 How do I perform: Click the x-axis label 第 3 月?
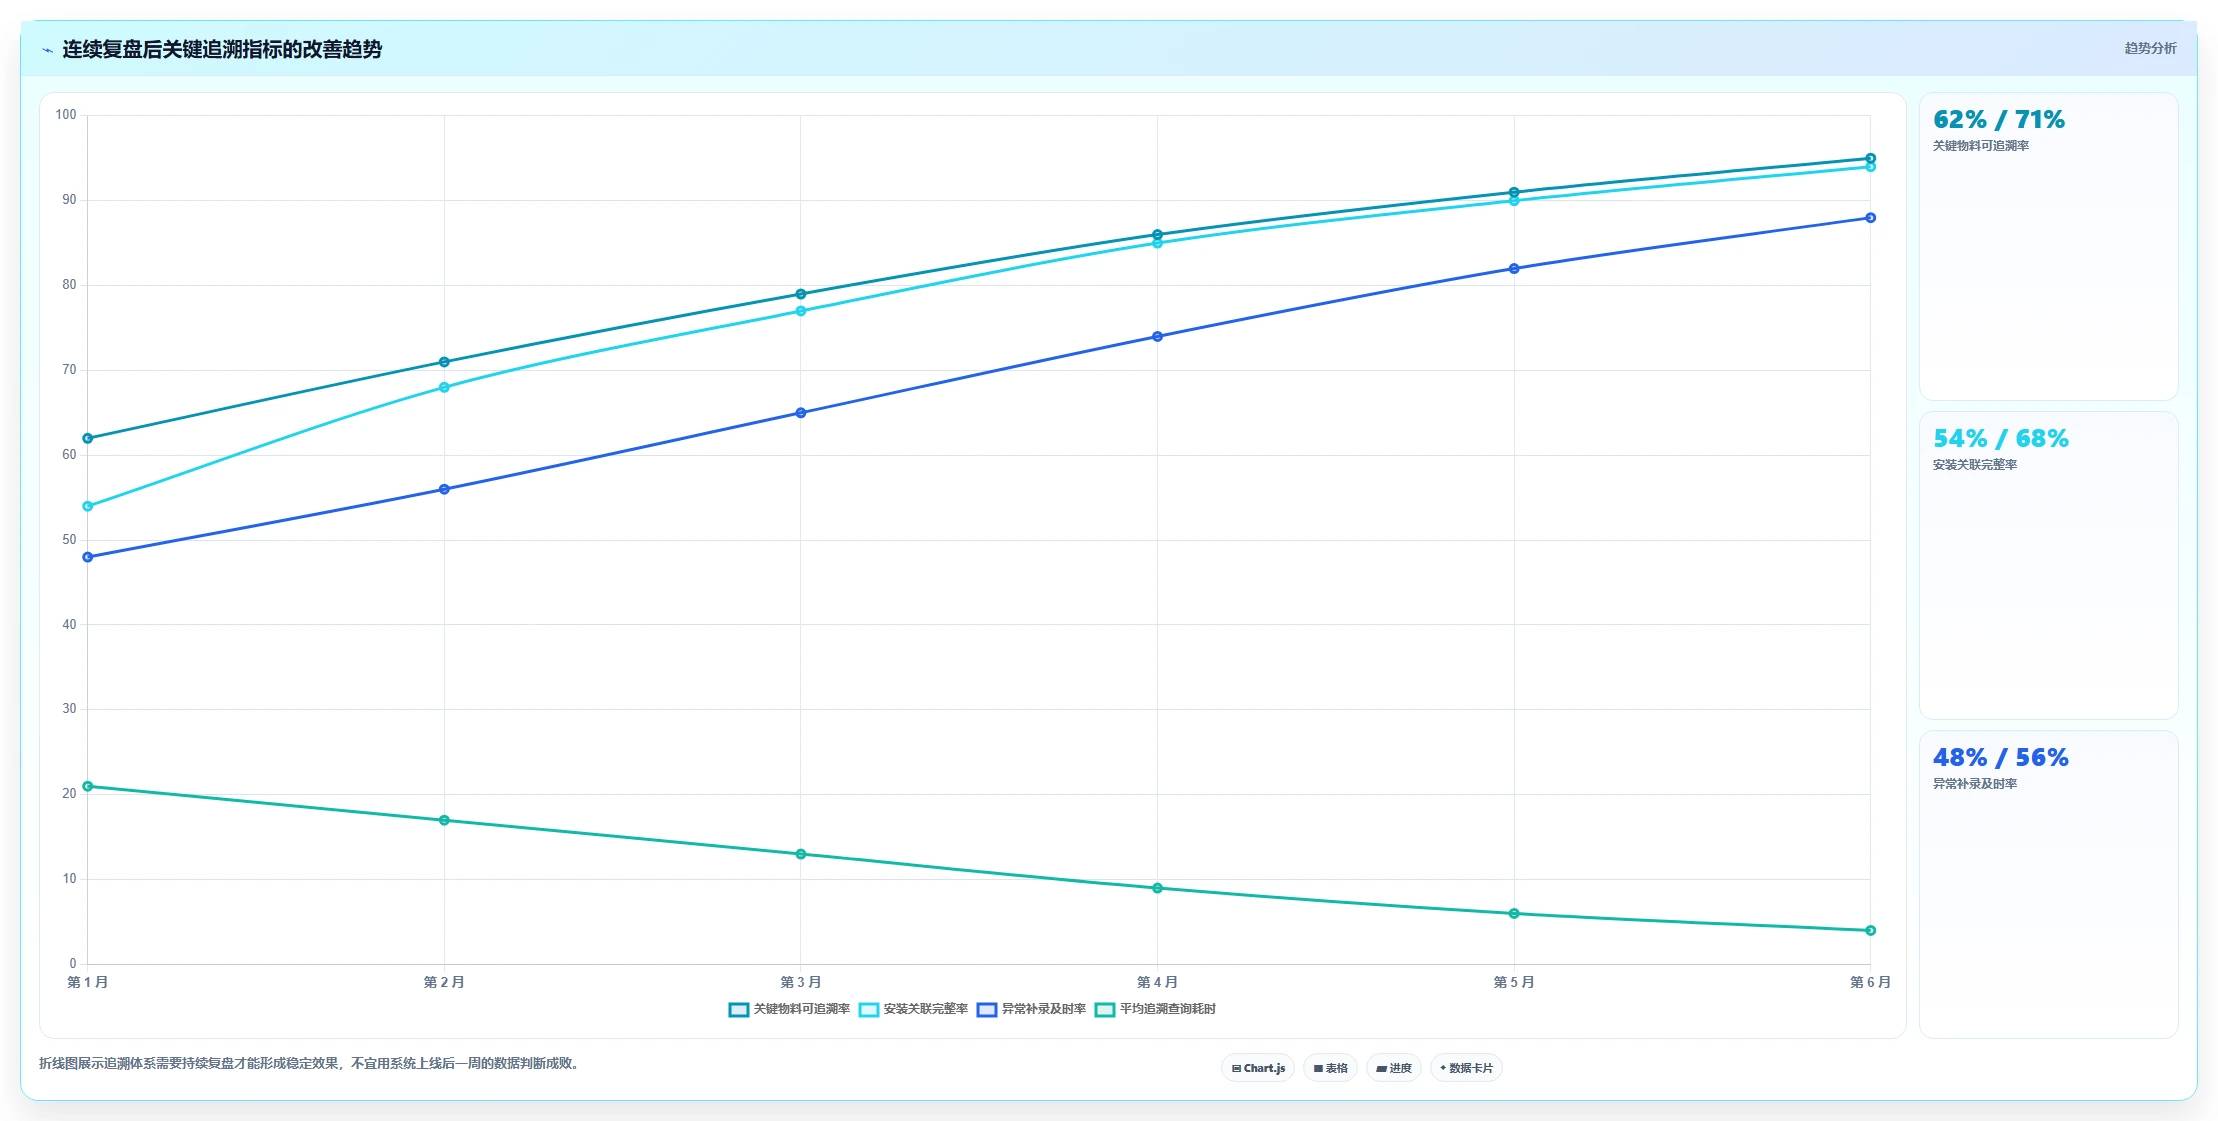click(801, 982)
